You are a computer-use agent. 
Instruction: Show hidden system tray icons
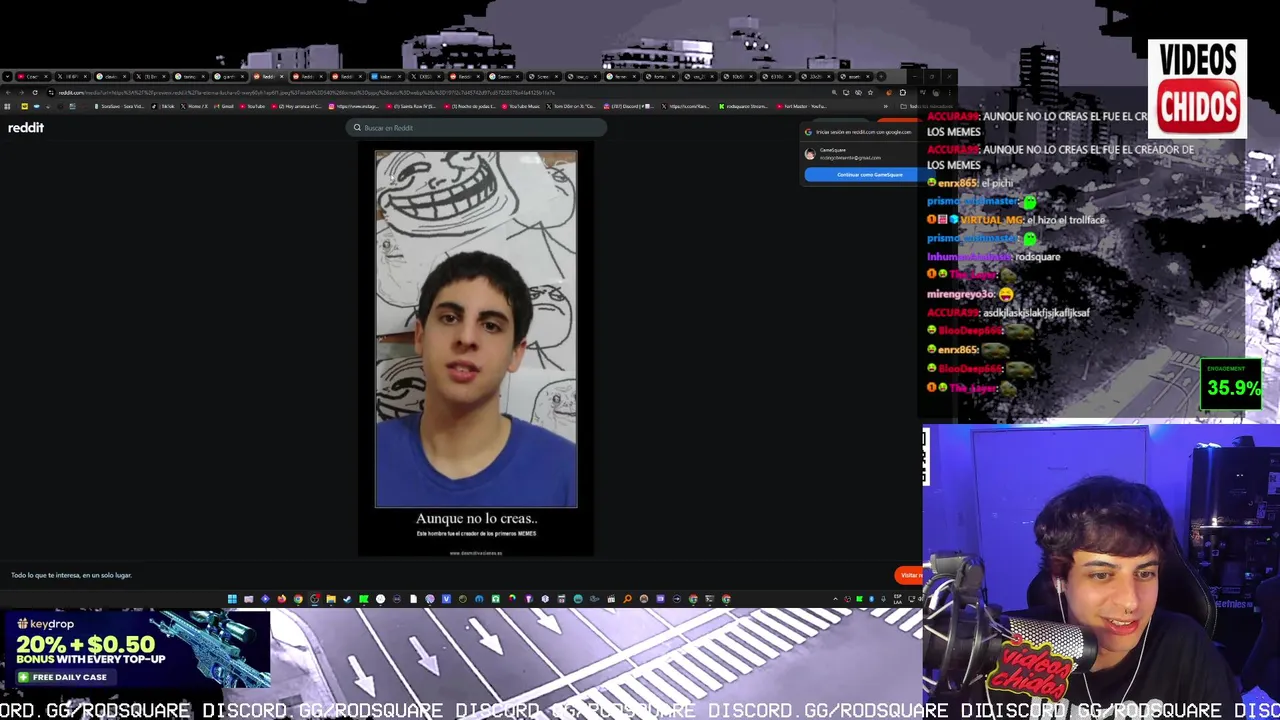(835, 599)
